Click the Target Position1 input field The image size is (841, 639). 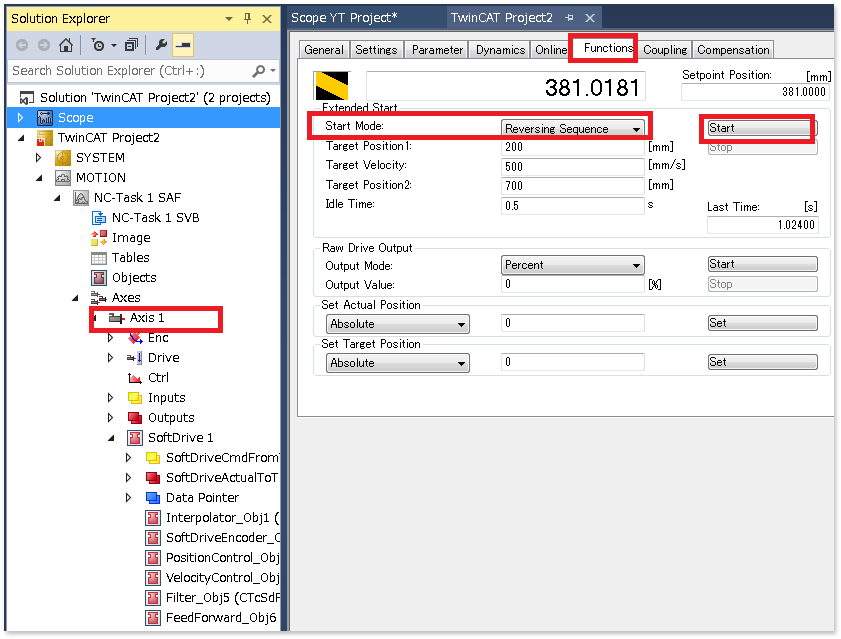click(x=573, y=147)
